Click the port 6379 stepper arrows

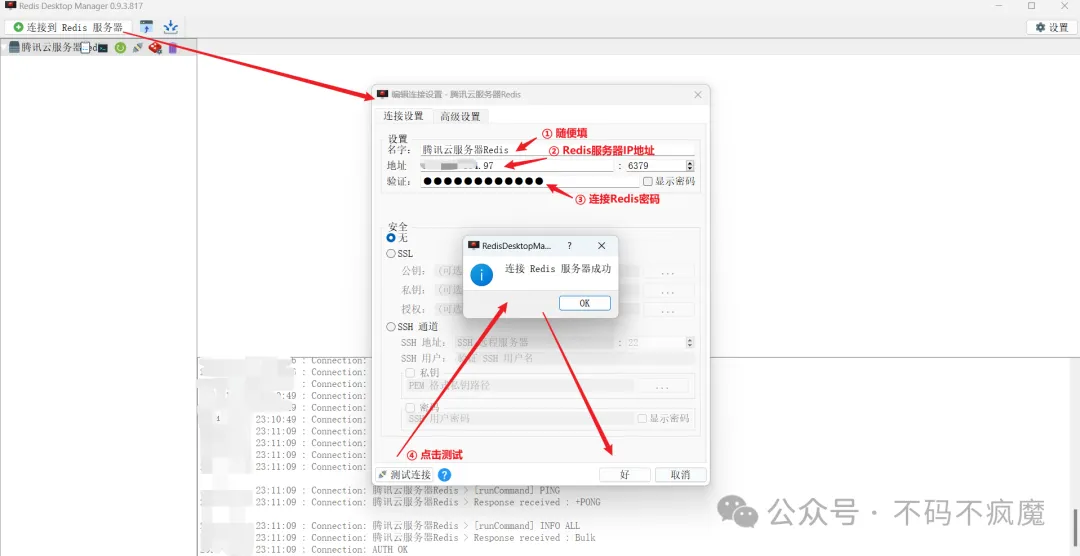690,165
